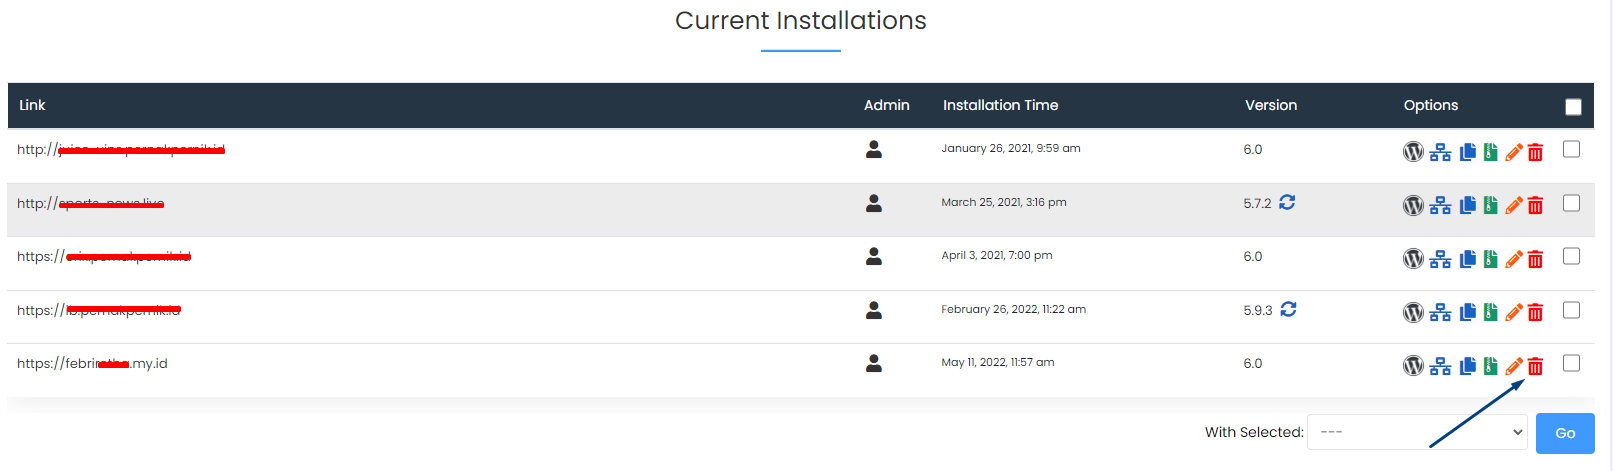Check the box for the March 25, 2021 row
Screen dimensions: 1613x471
(x=1571, y=203)
